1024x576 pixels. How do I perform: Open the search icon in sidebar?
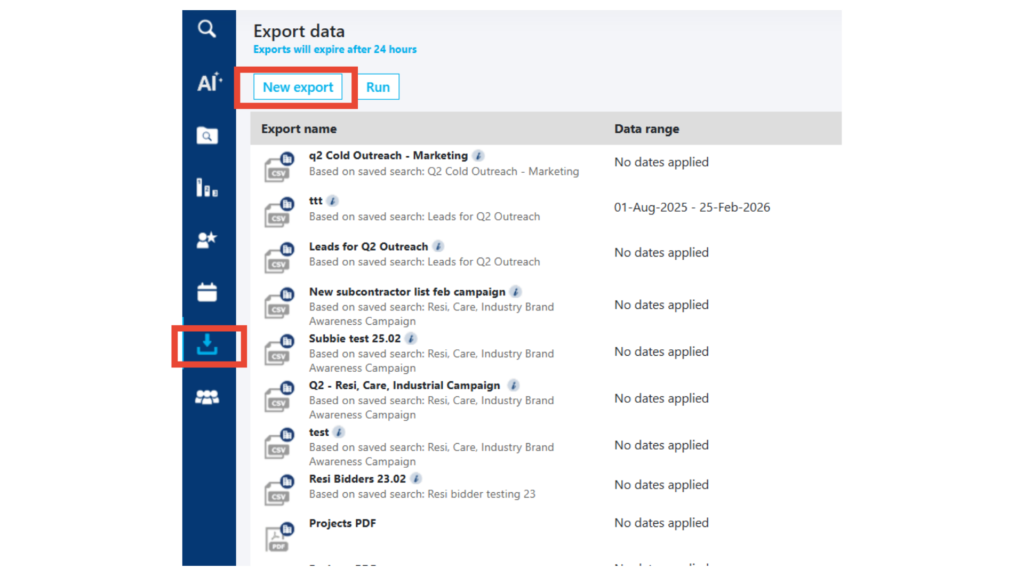point(207,30)
